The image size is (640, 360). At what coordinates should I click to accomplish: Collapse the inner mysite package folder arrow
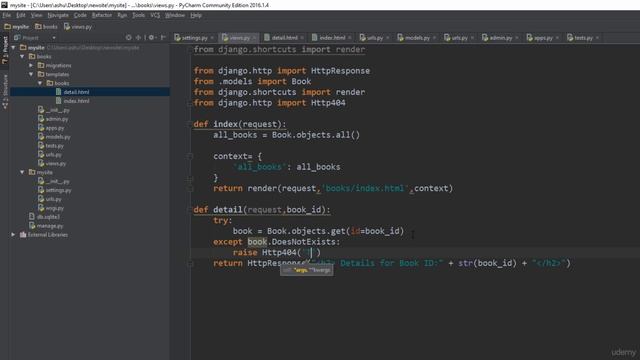pos(22,172)
